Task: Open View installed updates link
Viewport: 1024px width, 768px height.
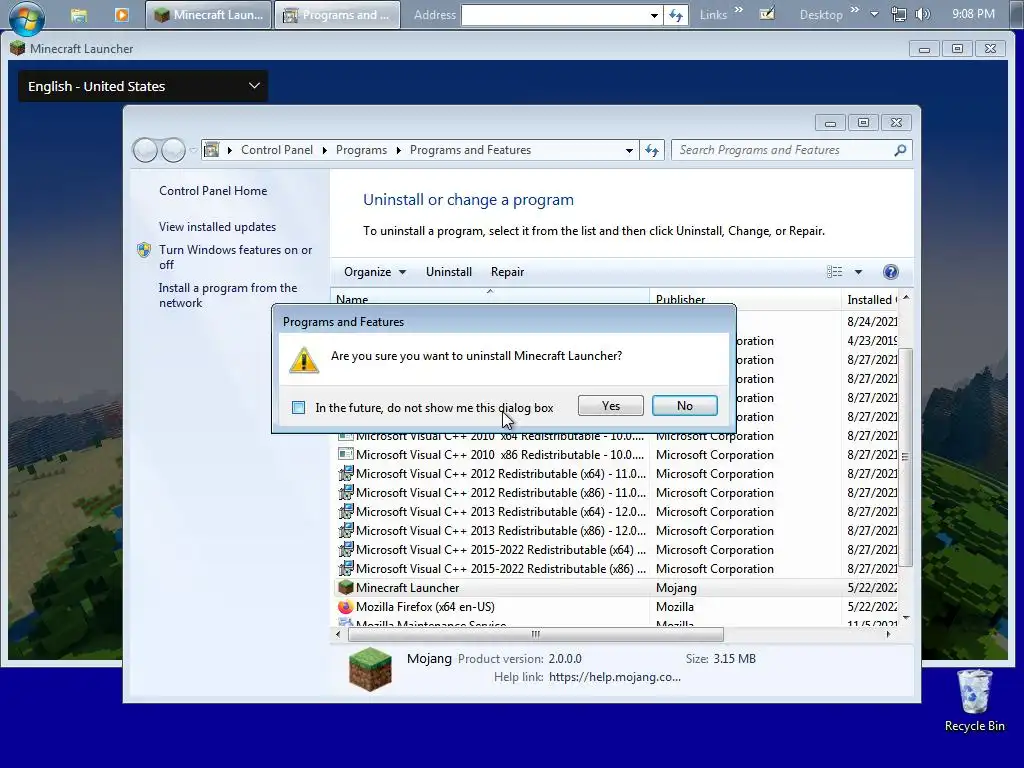Action: pos(217,227)
